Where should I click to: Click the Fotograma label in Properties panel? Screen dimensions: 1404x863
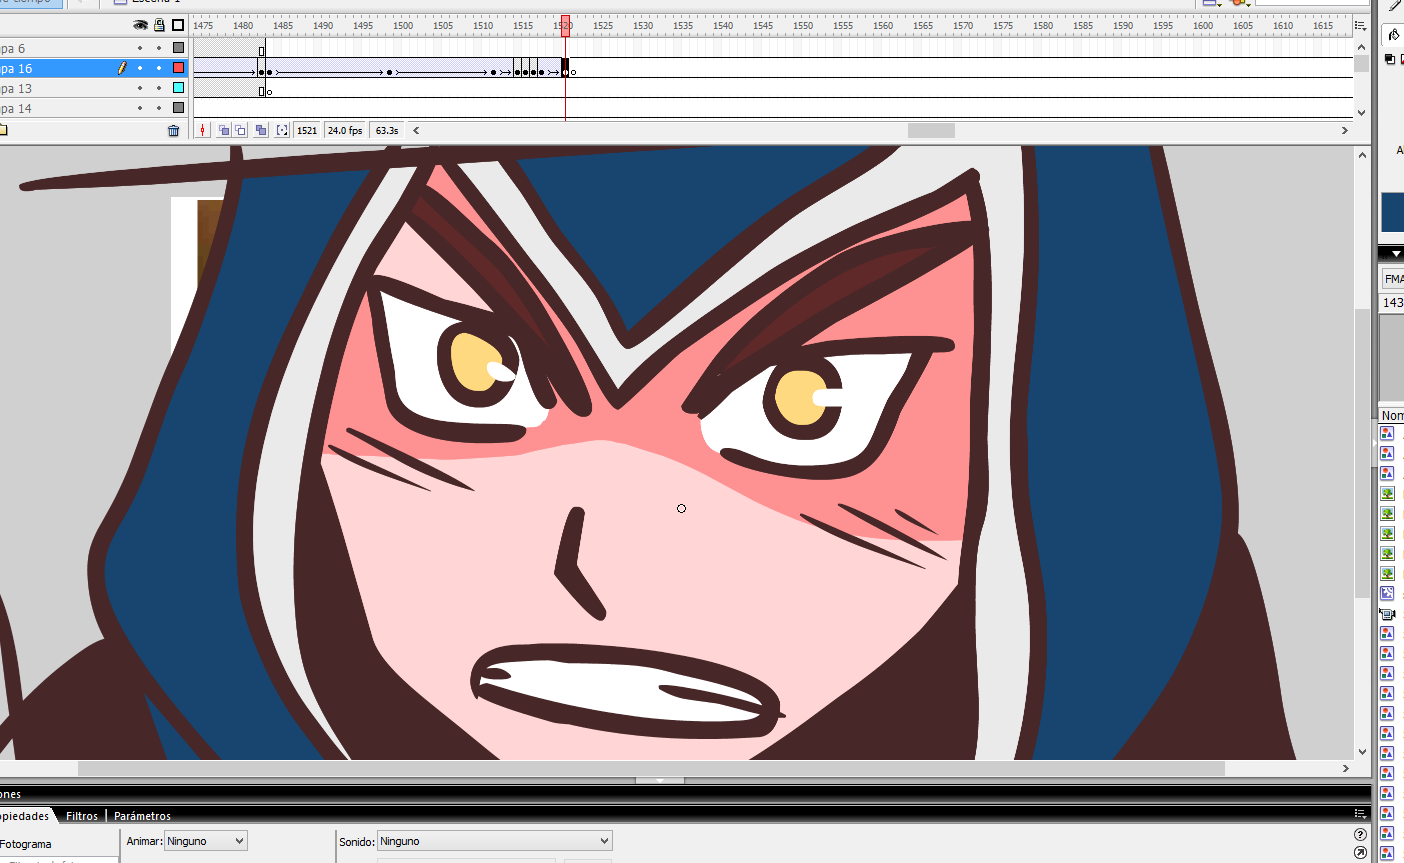pos(26,844)
